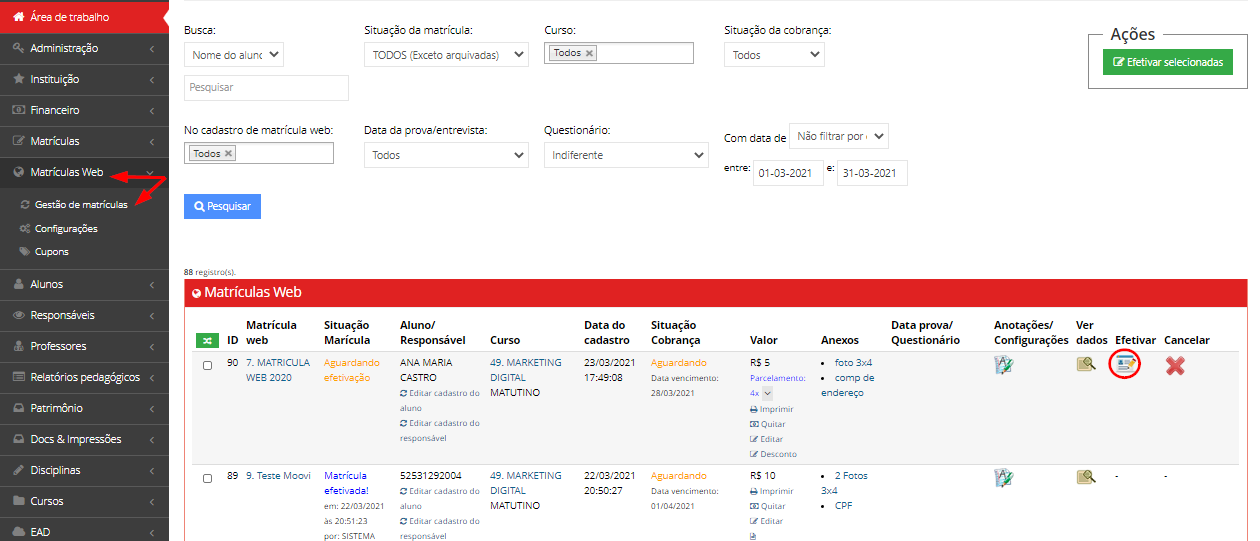Click the Efetivar selecionadas button
The image size is (1260, 541).
(x=1168, y=62)
